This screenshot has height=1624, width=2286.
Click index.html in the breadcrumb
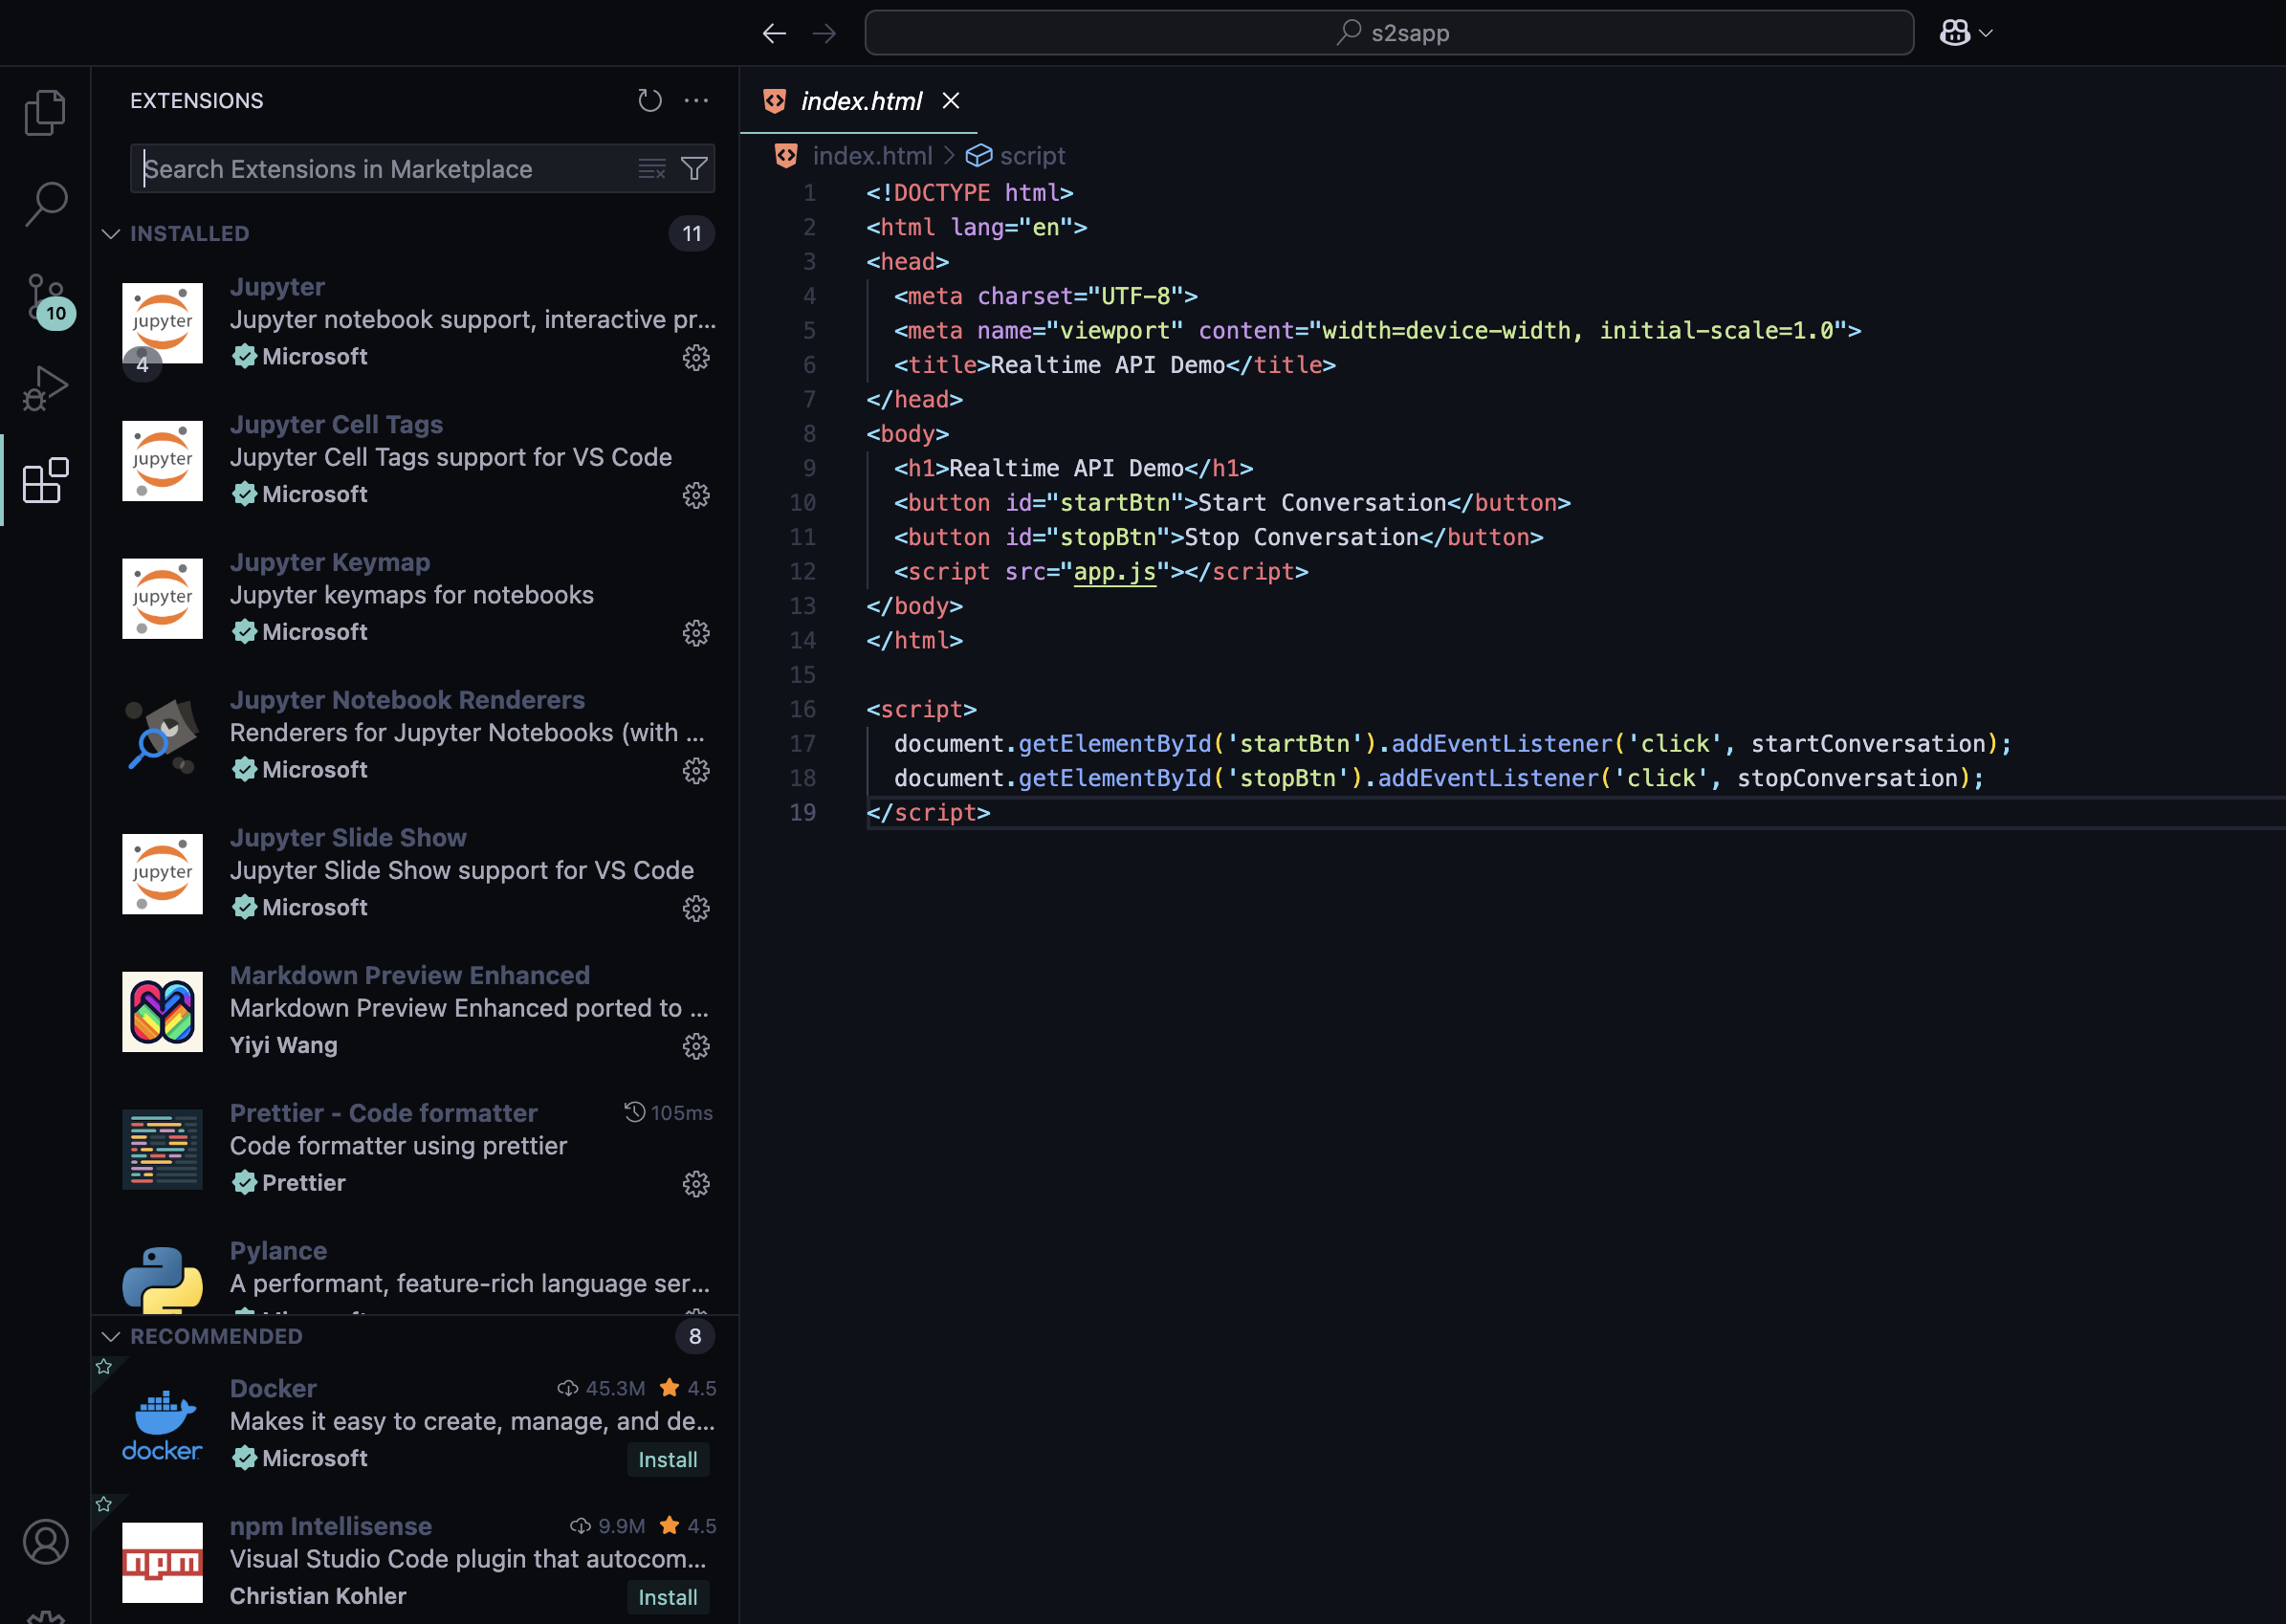click(872, 156)
